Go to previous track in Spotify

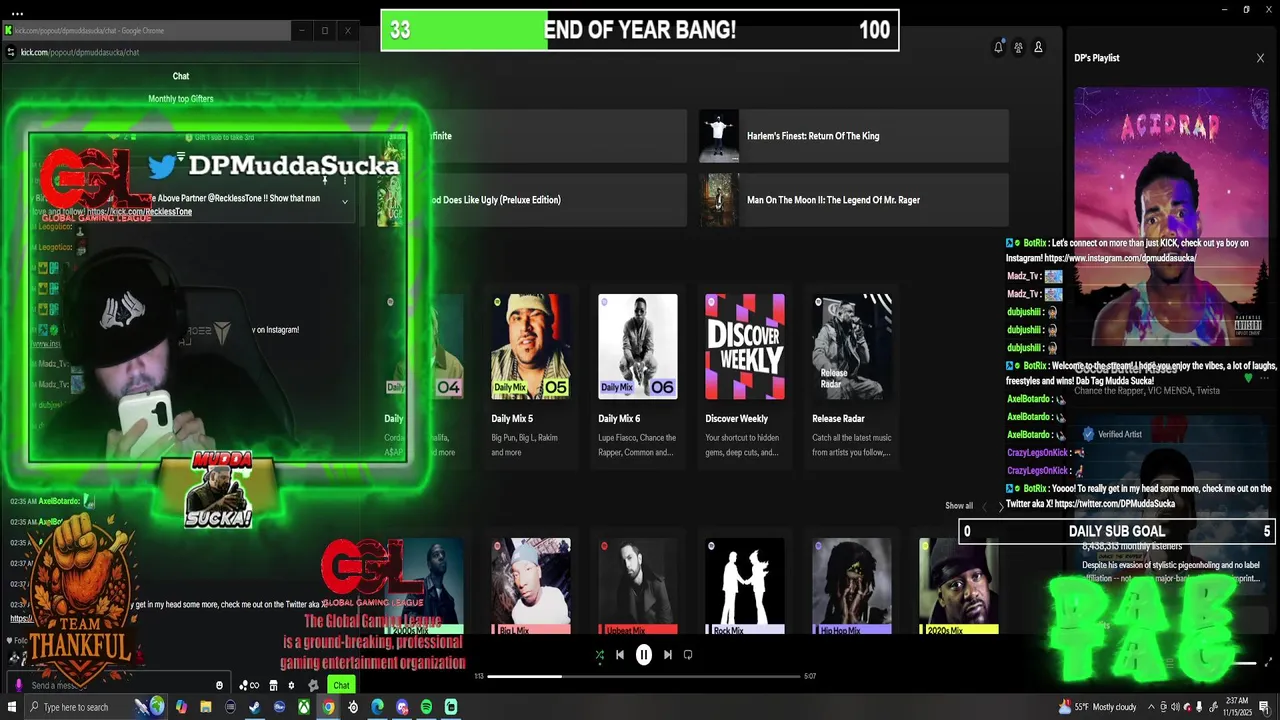click(x=620, y=655)
